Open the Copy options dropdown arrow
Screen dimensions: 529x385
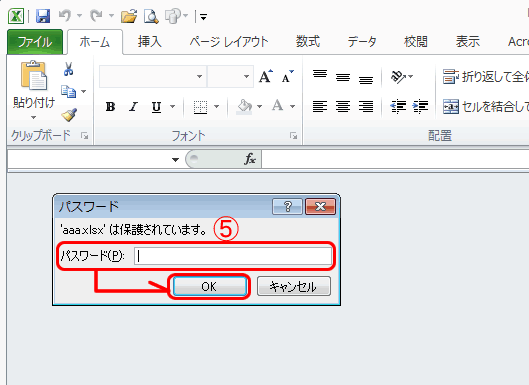pos(83,91)
